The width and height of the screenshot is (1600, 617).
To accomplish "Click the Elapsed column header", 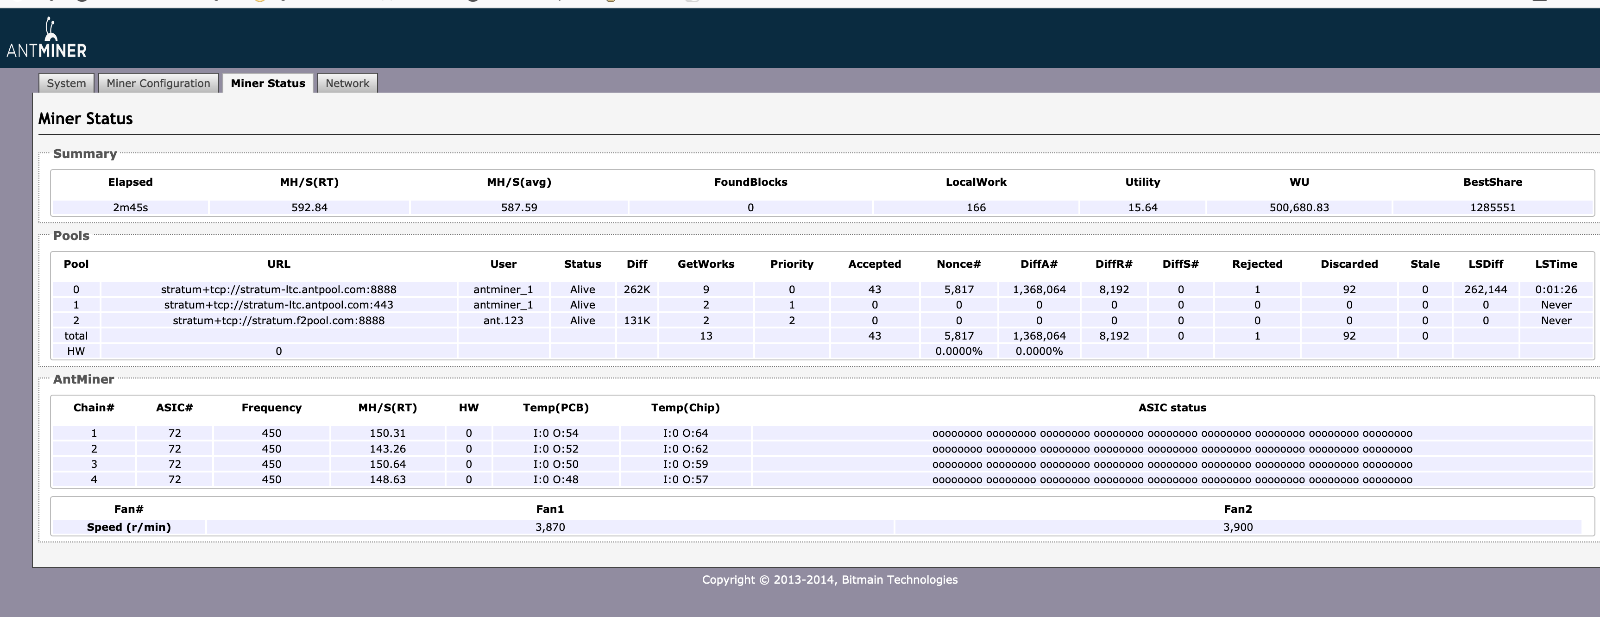I will pos(130,182).
